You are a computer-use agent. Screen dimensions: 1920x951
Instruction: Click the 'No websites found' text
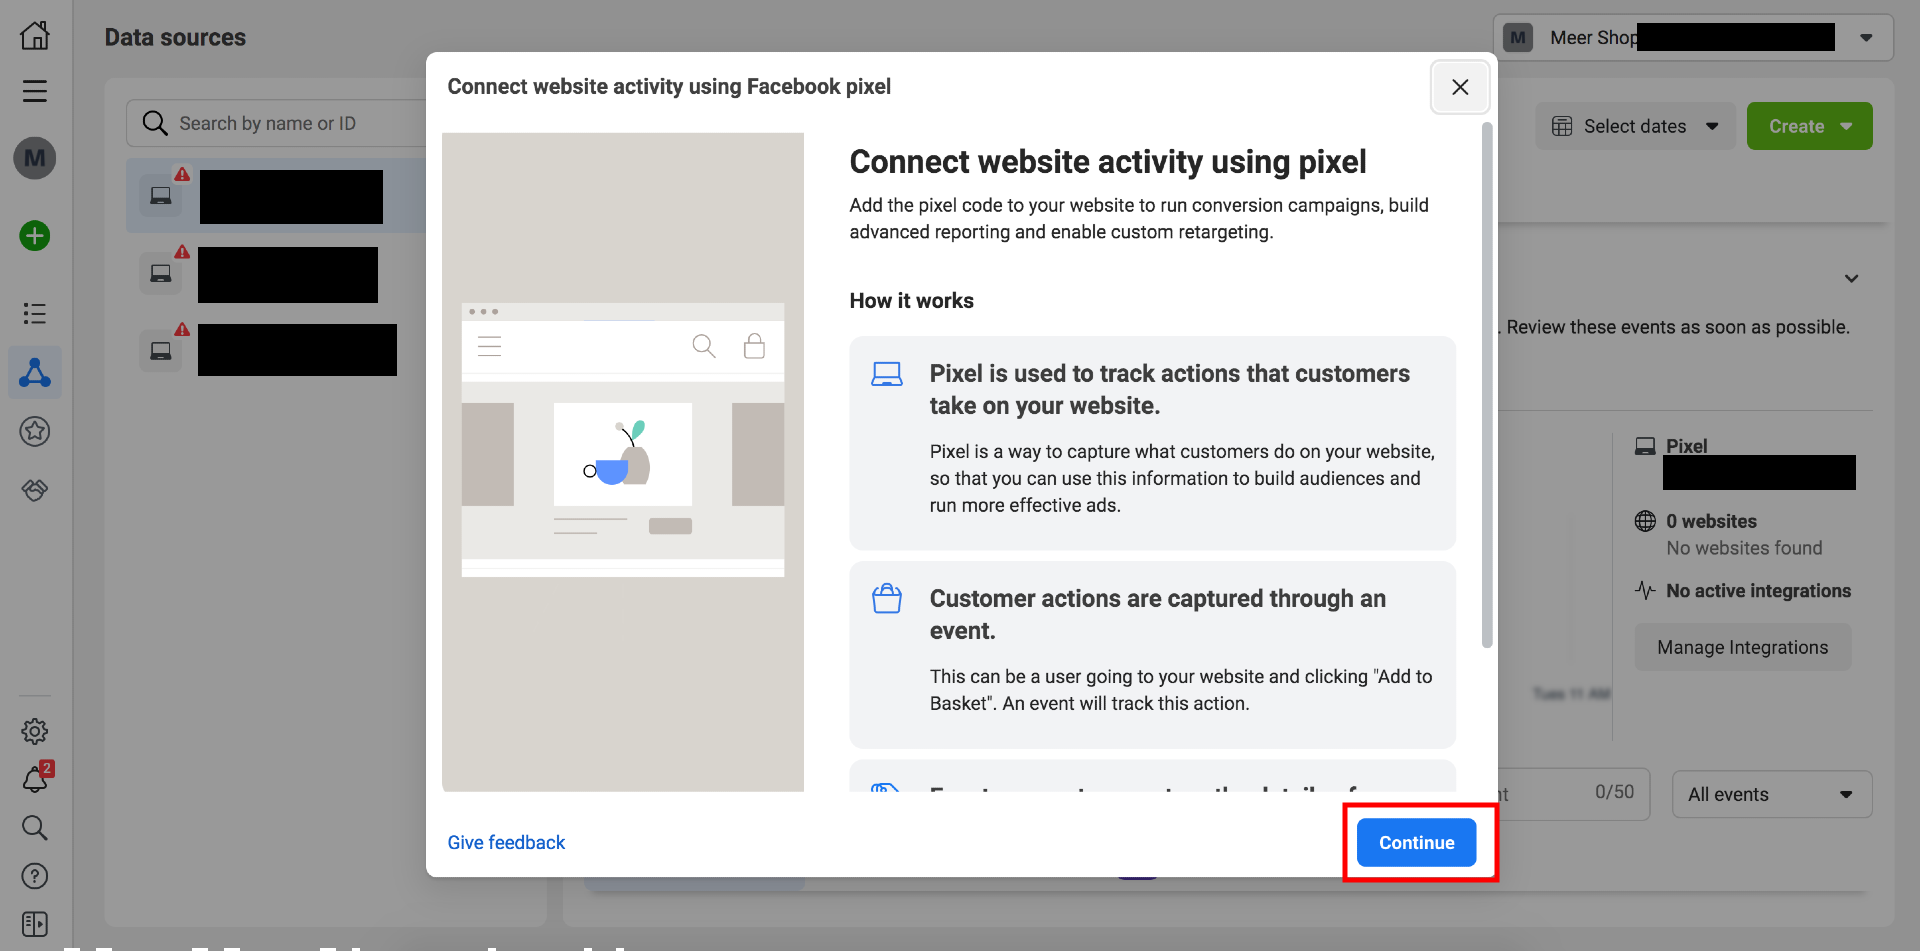(x=1744, y=548)
